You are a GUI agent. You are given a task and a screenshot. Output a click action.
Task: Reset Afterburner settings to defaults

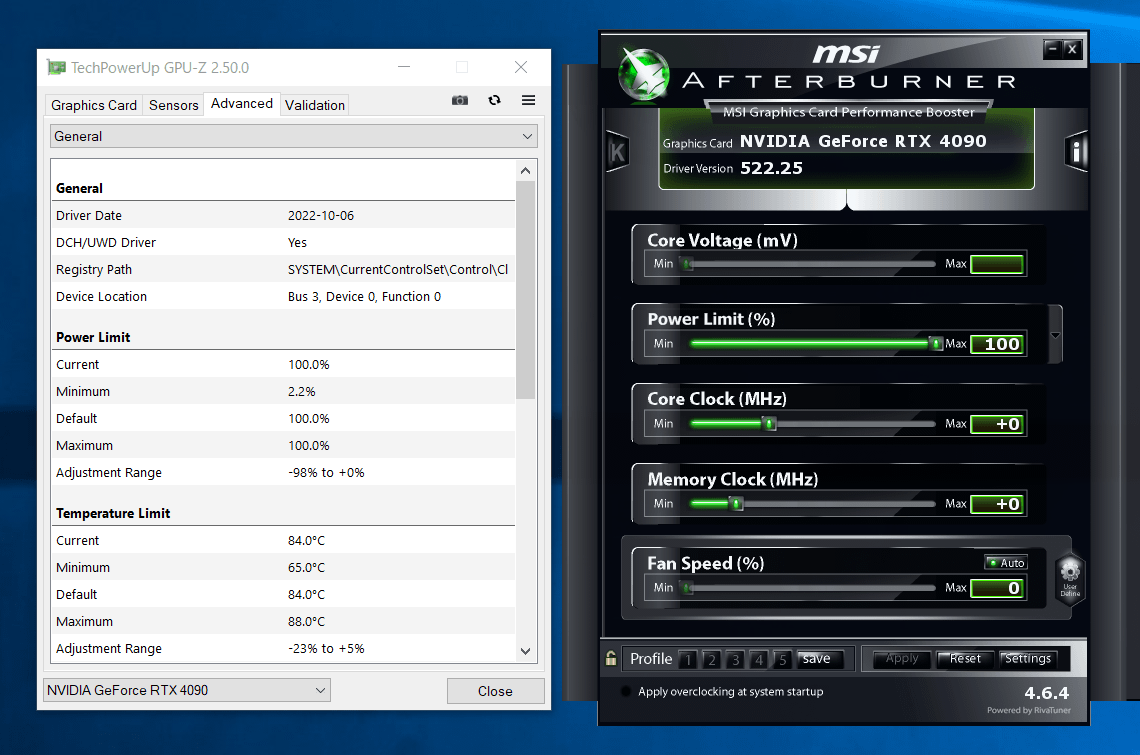pos(966,659)
